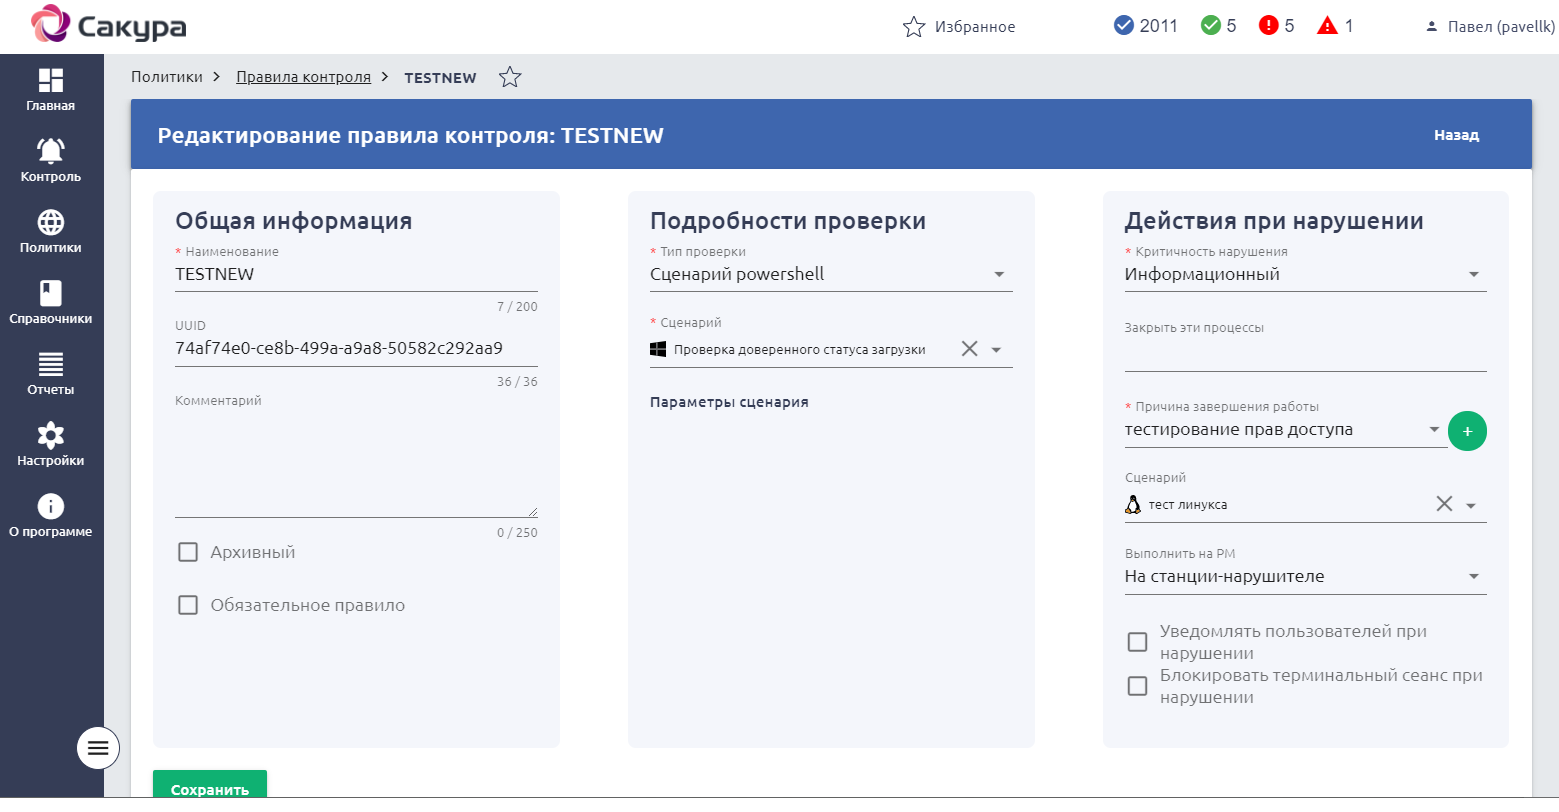The width and height of the screenshot is (1559, 812).
Task: Click the green plus add-reason button
Action: [1467, 431]
